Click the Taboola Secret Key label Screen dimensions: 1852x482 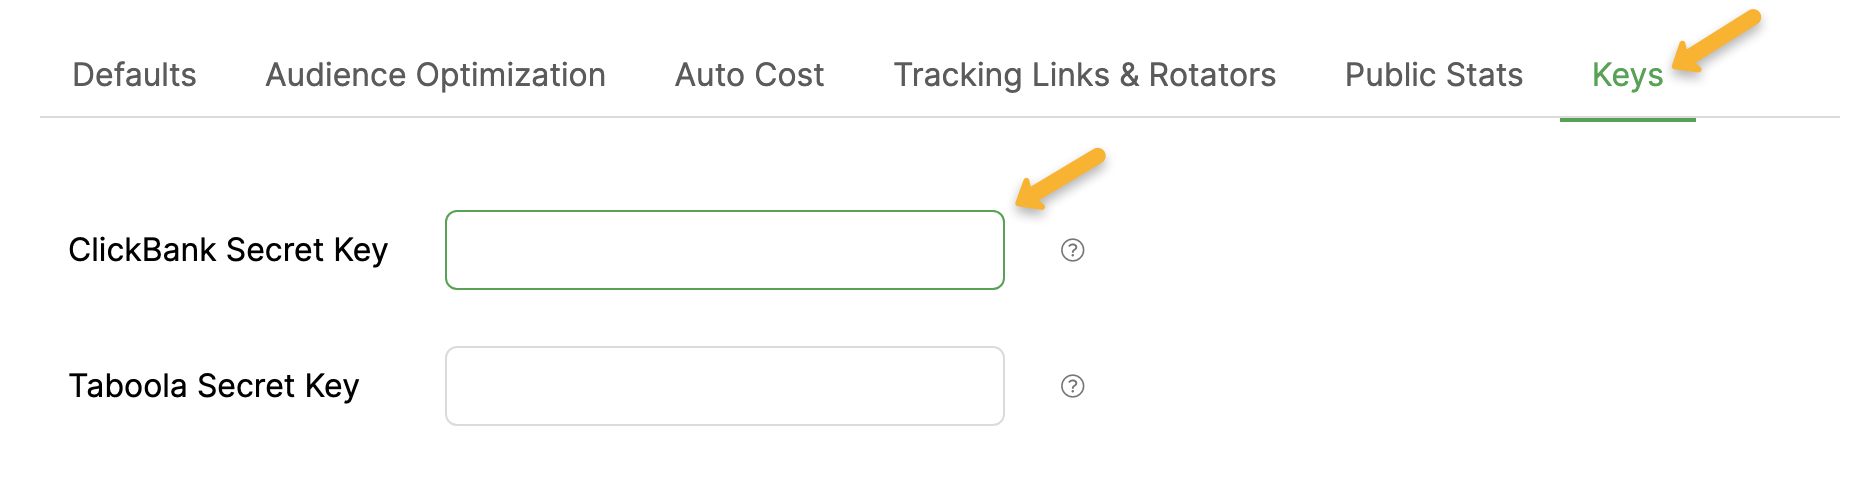(214, 386)
